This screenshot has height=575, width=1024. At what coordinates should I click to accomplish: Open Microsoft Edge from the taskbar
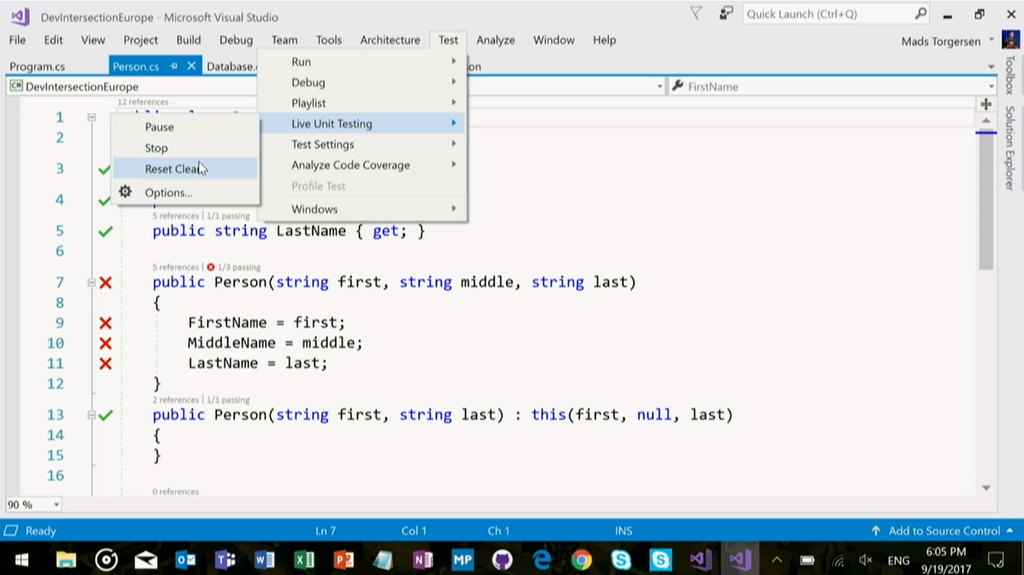coord(541,560)
